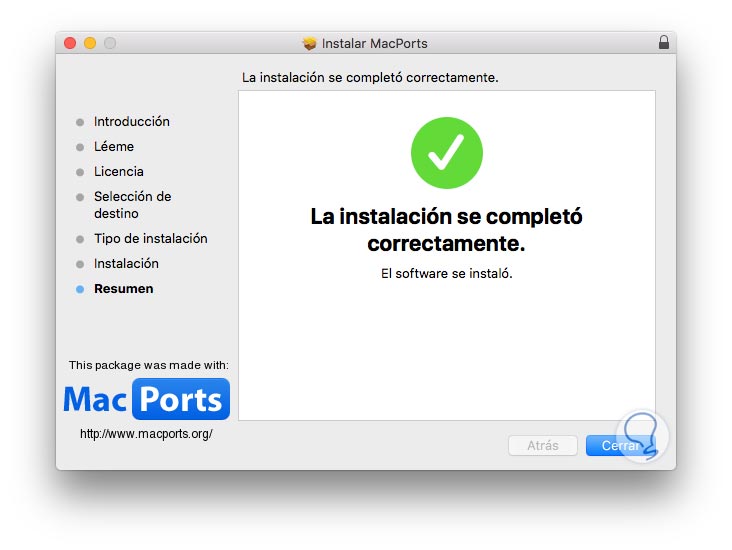Select the Licencia step
The width and height of the screenshot is (732, 550).
pyautogui.click(x=119, y=171)
